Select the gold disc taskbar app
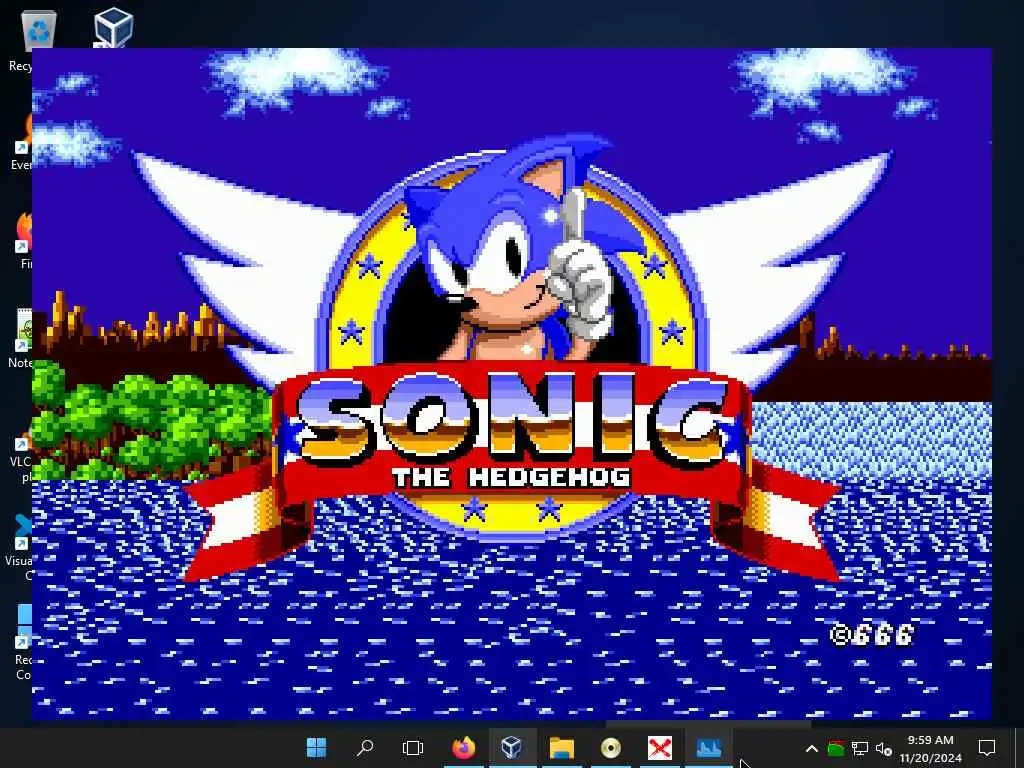Viewport: 1024px width, 768px height. coord(611,748)
